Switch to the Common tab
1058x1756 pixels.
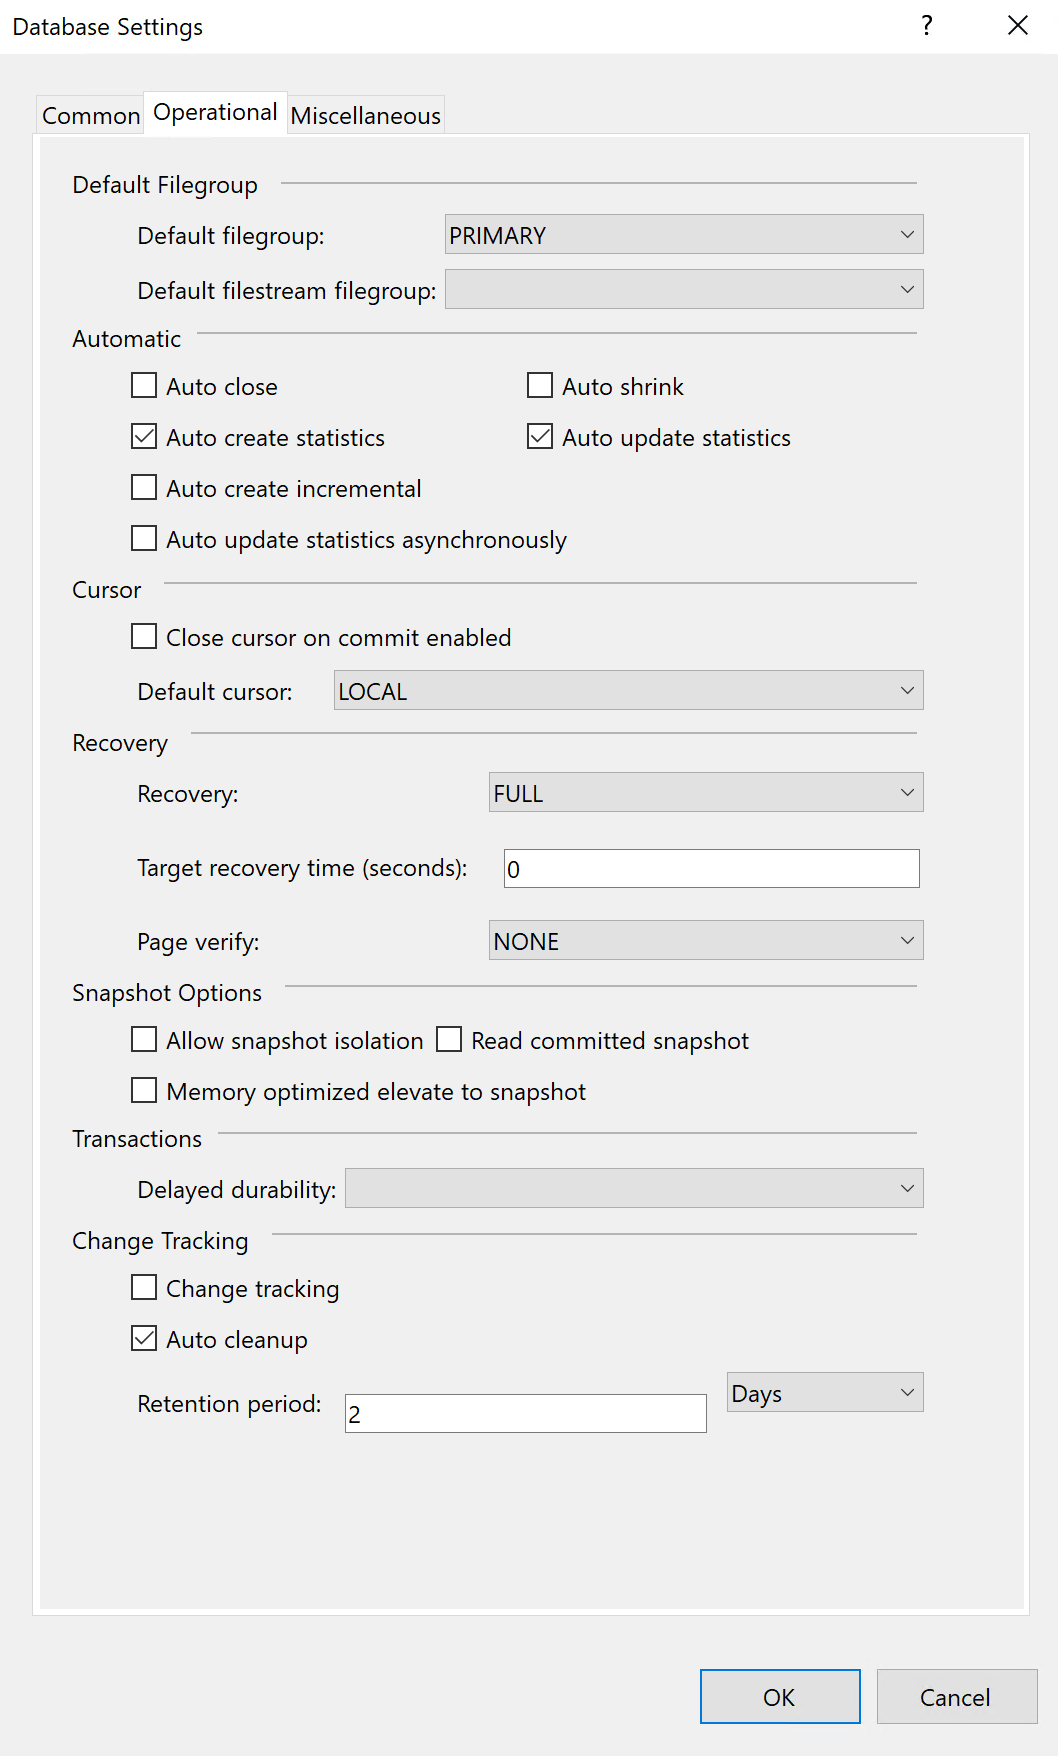(90, 116)
